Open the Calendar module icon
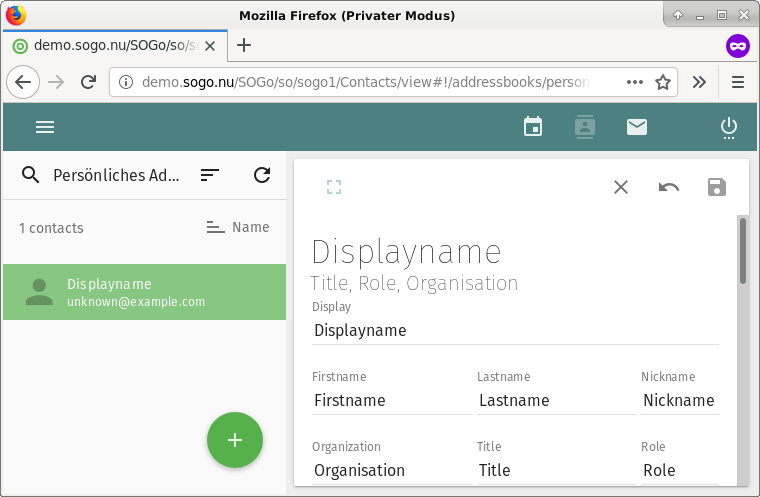The image size is (760, 497). [x=533, y=127]
